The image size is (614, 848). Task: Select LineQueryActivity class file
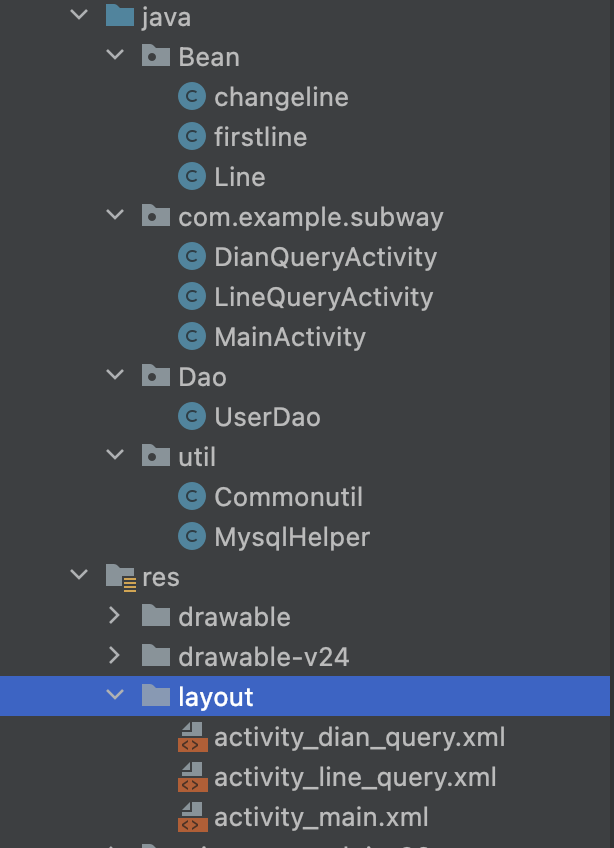[x=323, y=297]
